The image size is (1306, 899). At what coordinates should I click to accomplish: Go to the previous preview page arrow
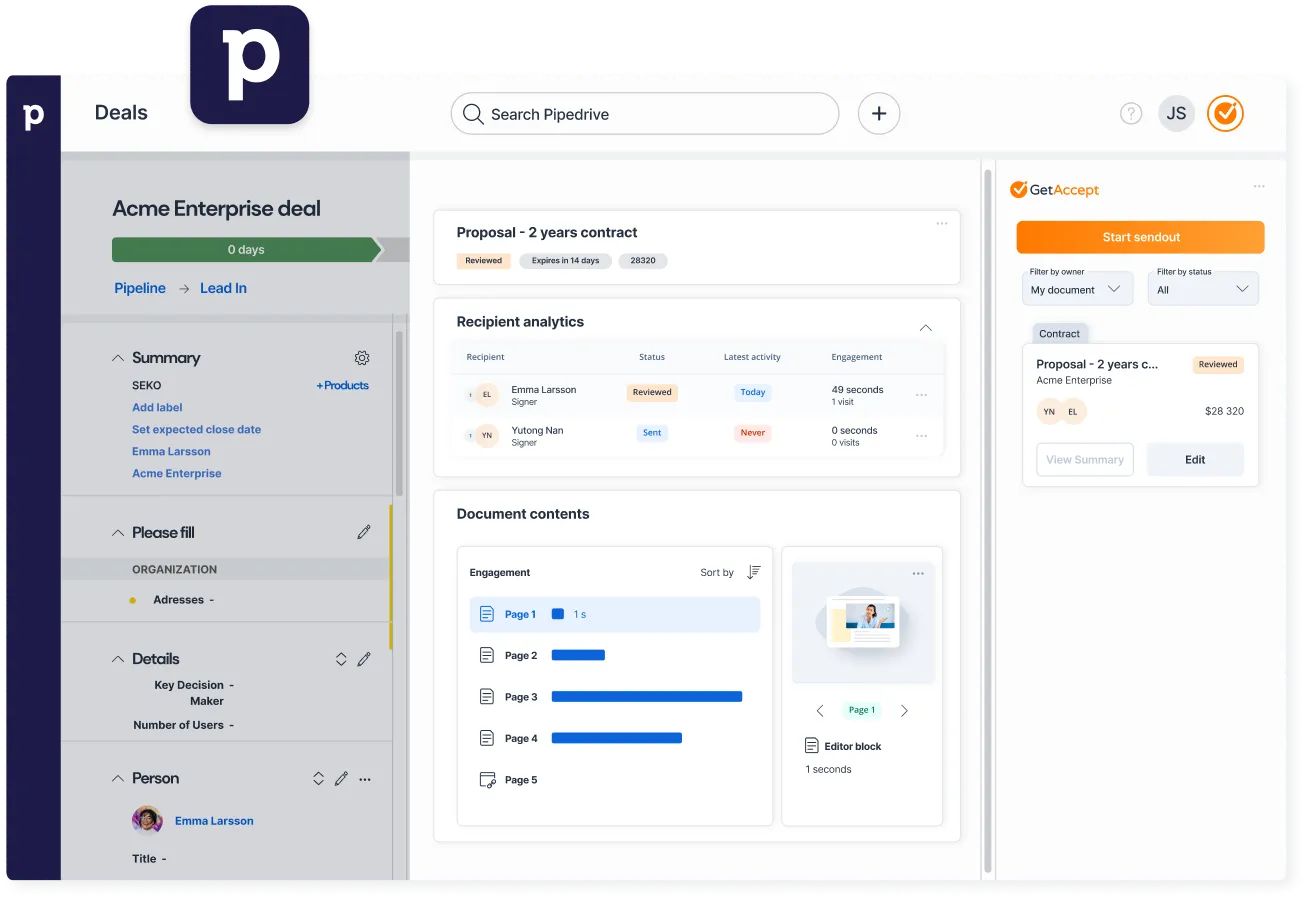[x=820, y=710]
